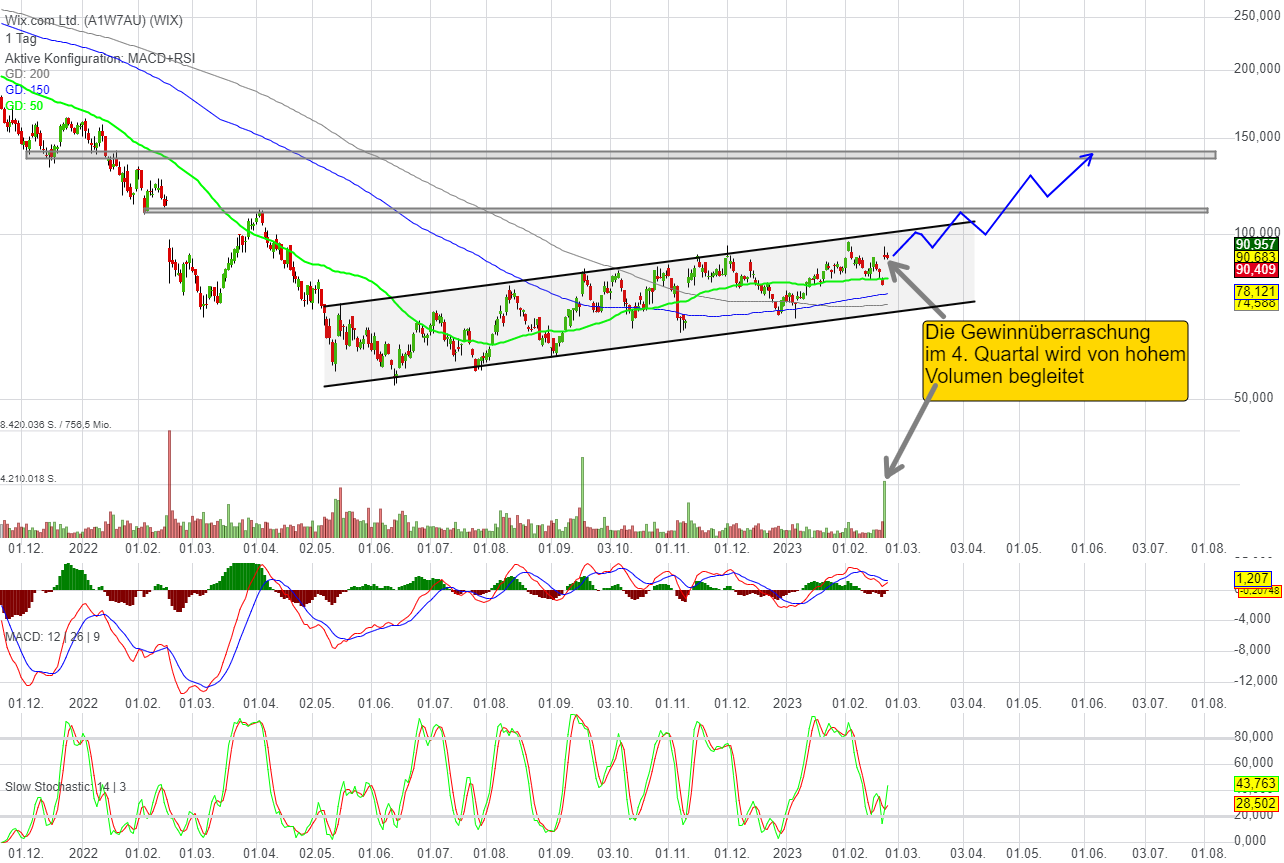Click the '1,207' MACD value tag
1284x863 pixels.
(1252, 579)
